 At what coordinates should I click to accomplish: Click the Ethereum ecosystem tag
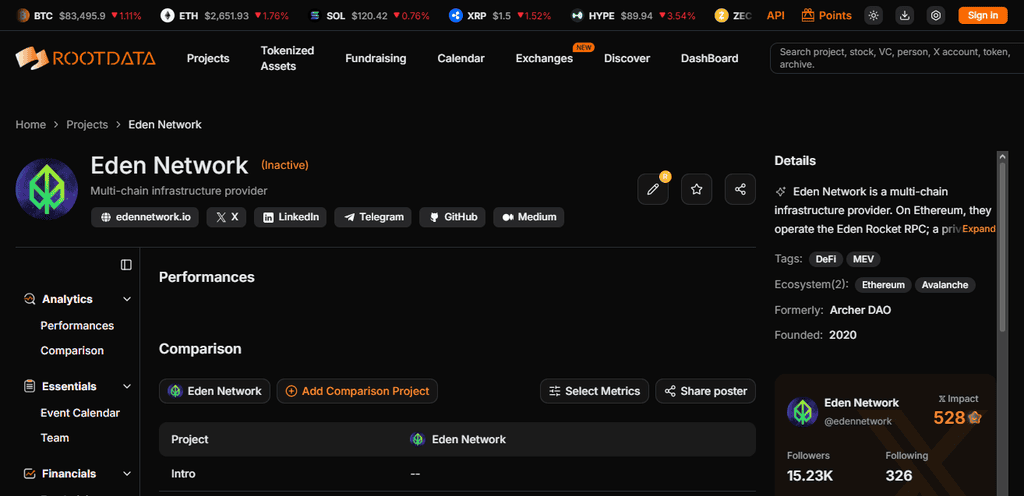[x=883, y=285]
